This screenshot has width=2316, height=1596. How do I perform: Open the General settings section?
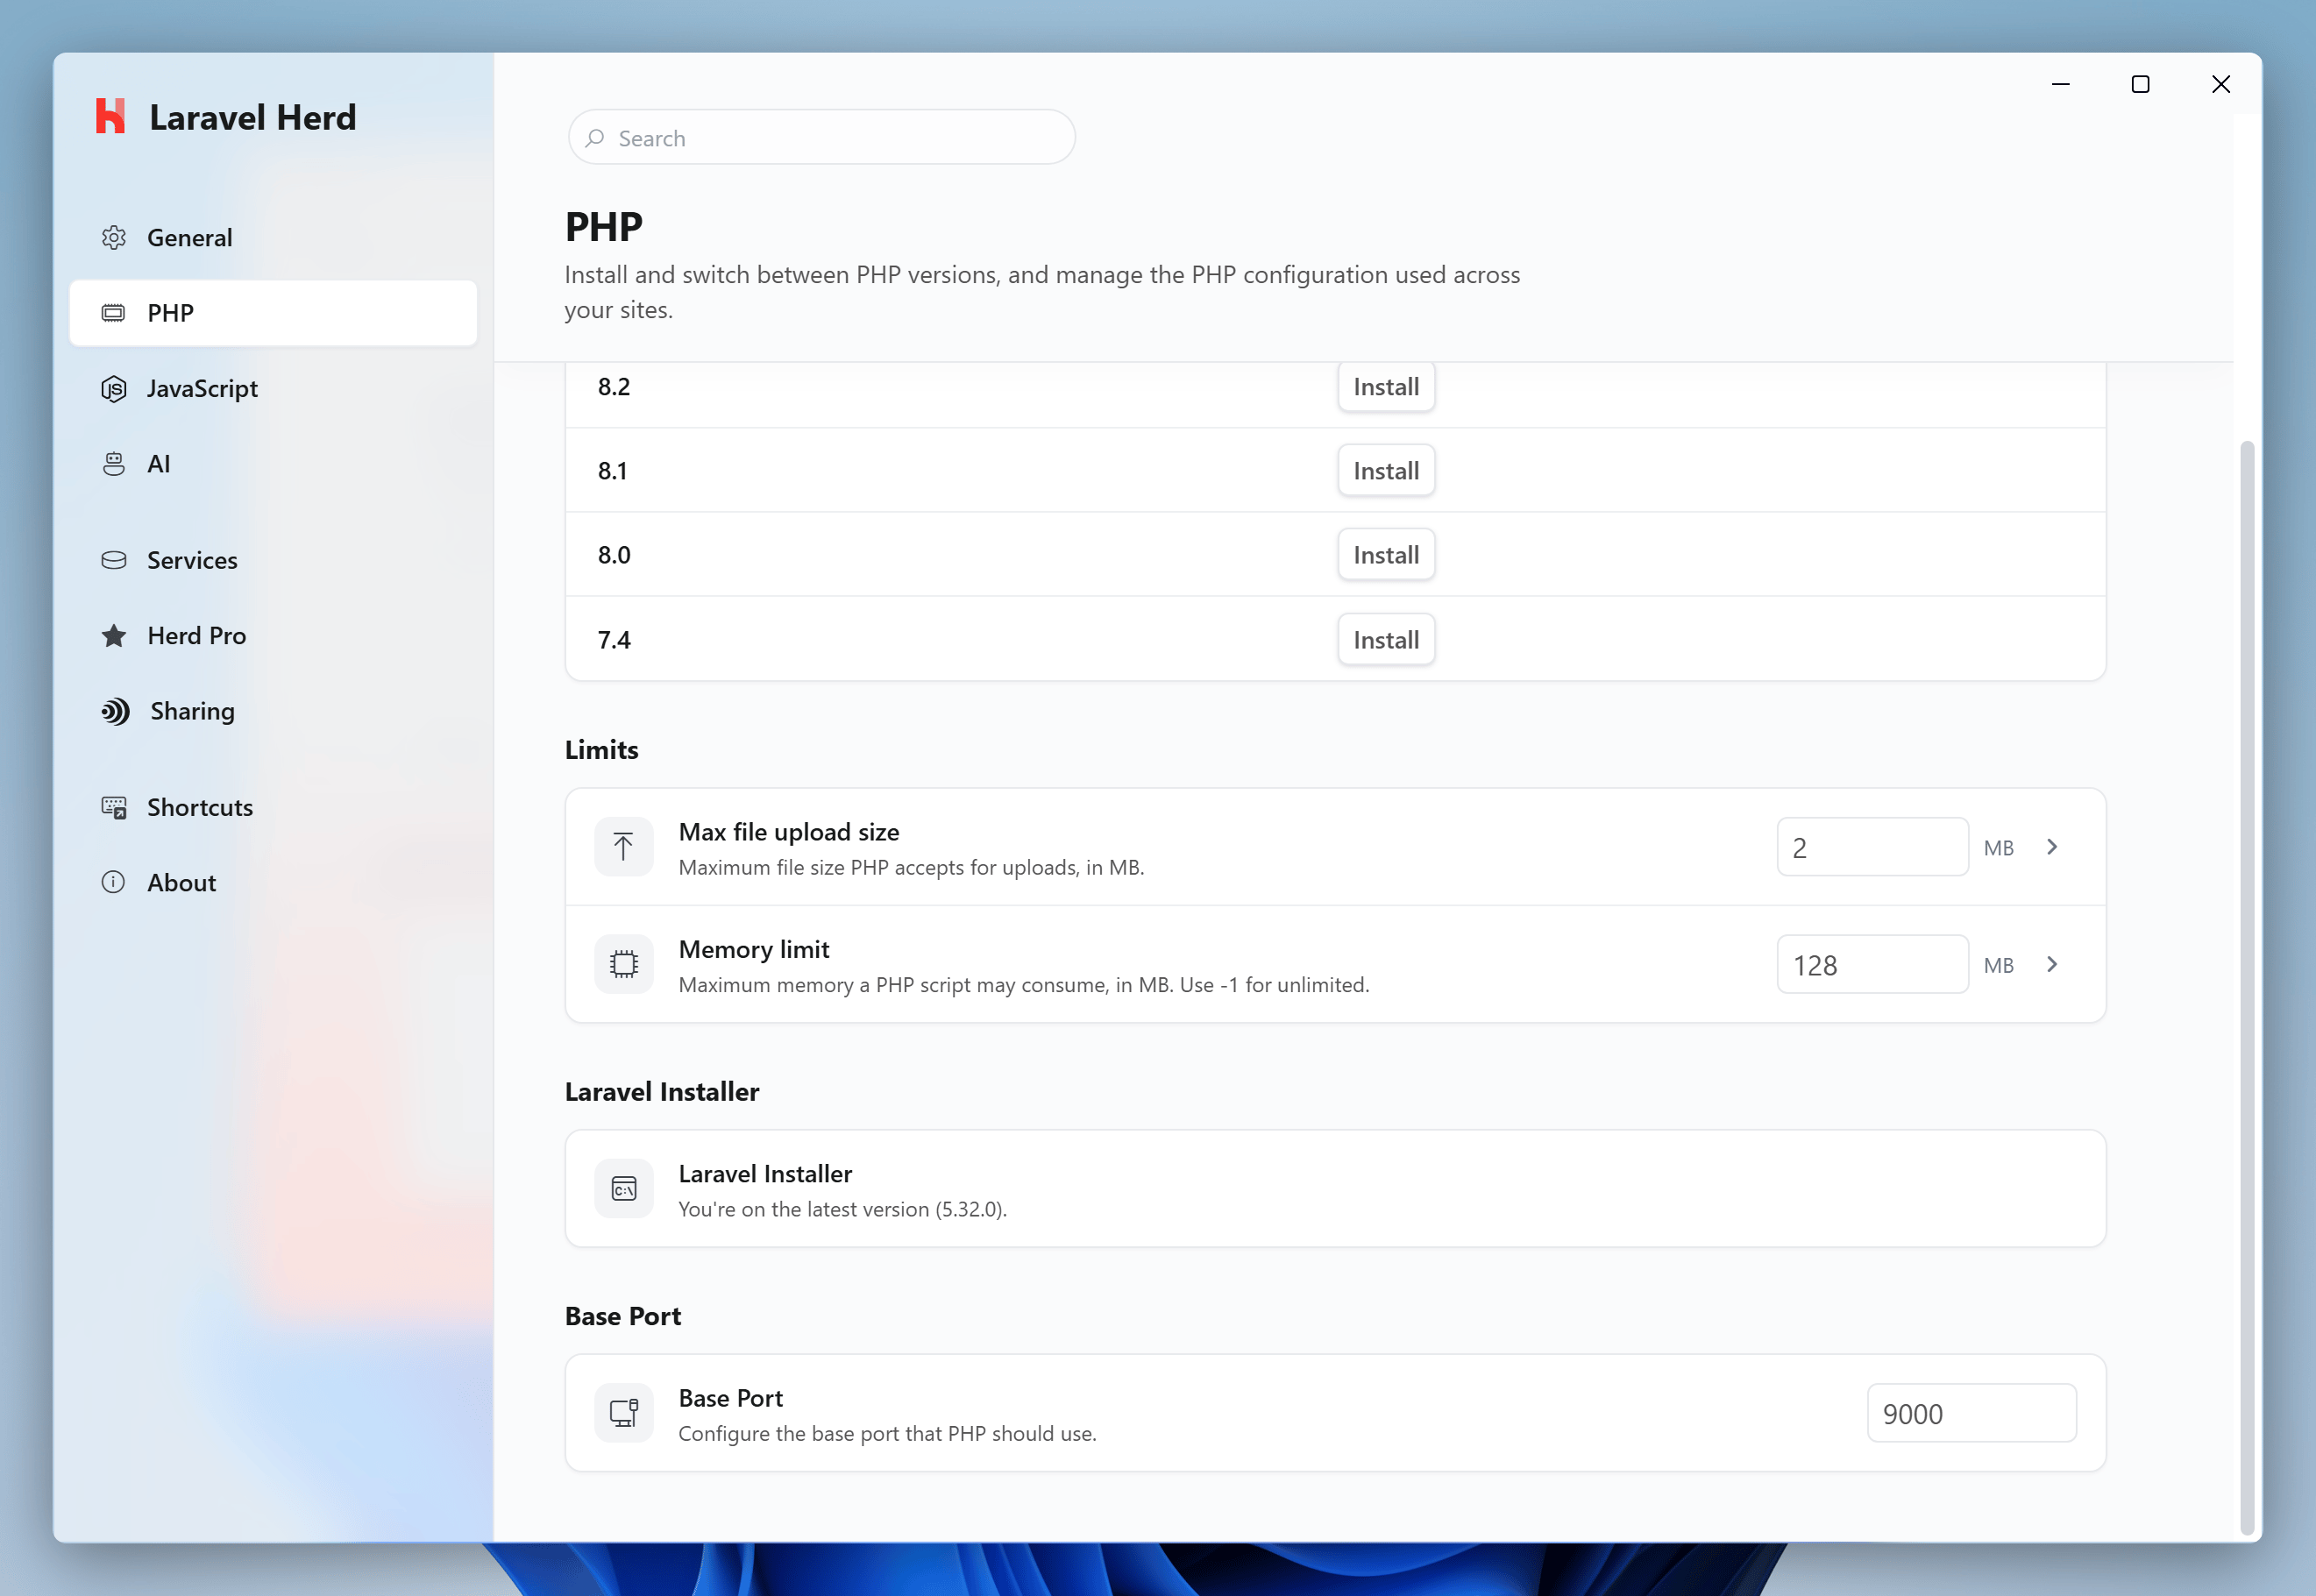pyautogui.click(x=273, y=237)
